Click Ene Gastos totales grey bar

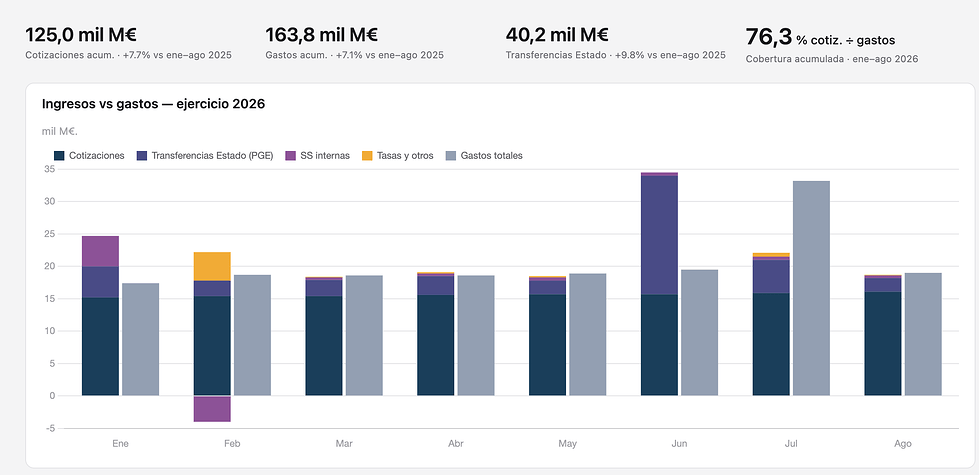tap(140, 340)
